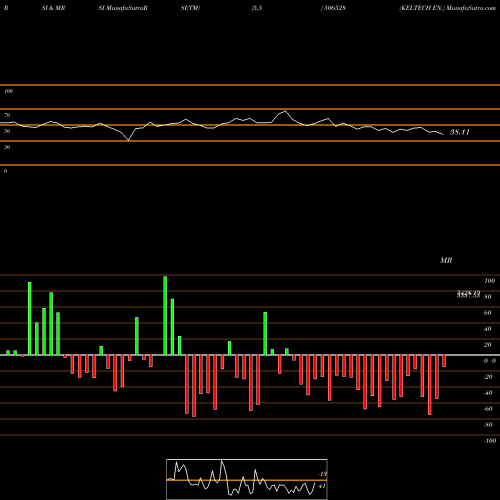Click the RSI 70 level label
Image resolution: width=500 pixels, height=500 pixels.
click(x=7, y=115)
